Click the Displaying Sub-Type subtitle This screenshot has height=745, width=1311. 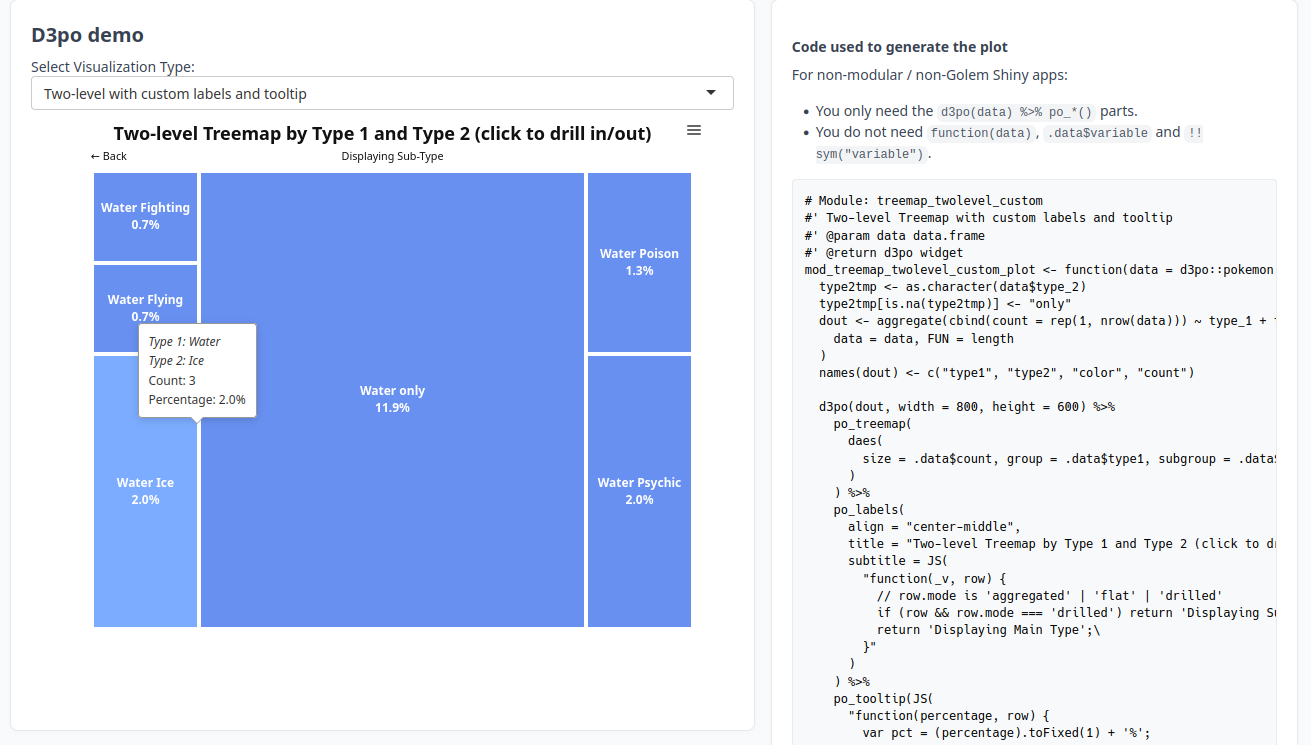click(392, 156)
